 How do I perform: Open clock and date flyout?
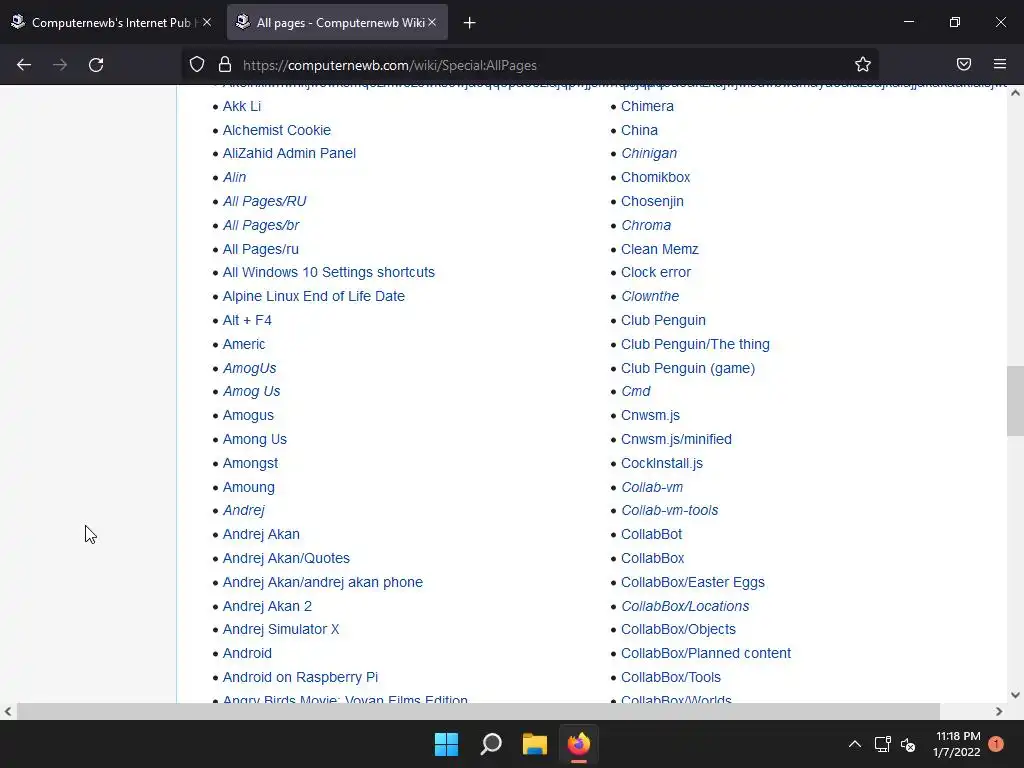[x=957, y=744]
